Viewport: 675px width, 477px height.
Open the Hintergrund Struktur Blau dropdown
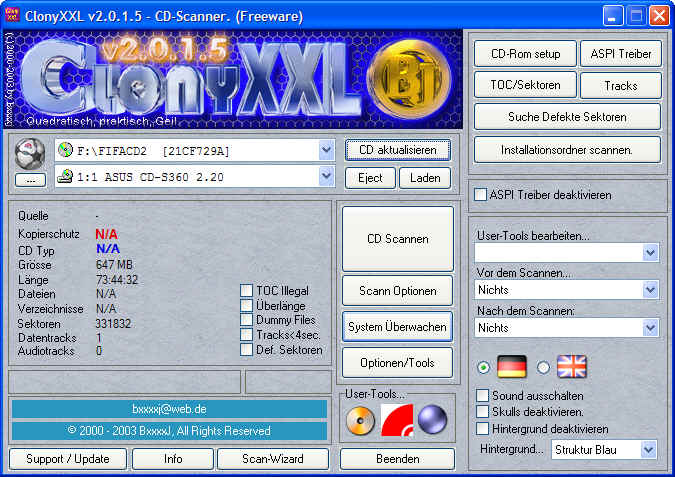[648, 450]
